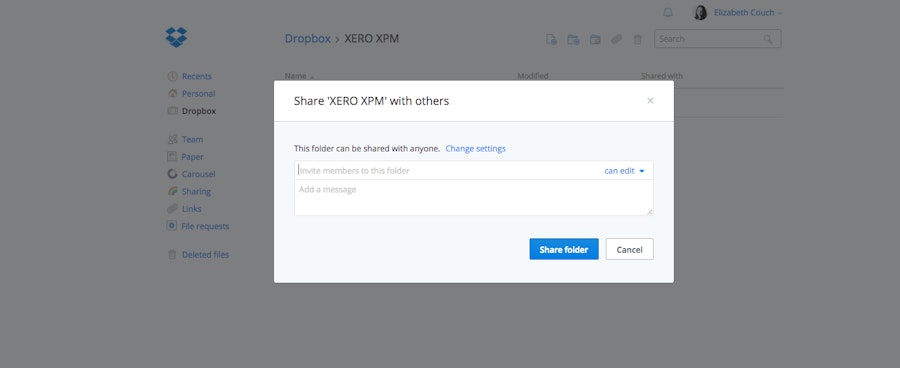
Task: Click the magnifier icon in search box
Action: coord(767,39)
